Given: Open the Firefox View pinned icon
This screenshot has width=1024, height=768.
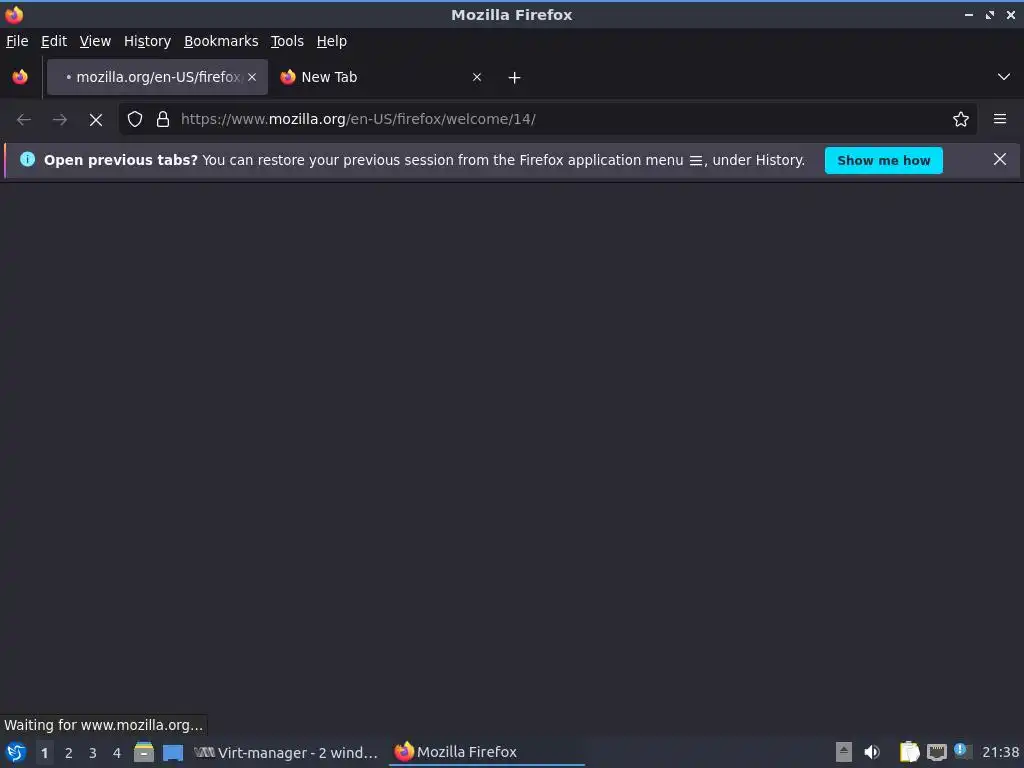Looking at the screenshot, I should (20, 77).
